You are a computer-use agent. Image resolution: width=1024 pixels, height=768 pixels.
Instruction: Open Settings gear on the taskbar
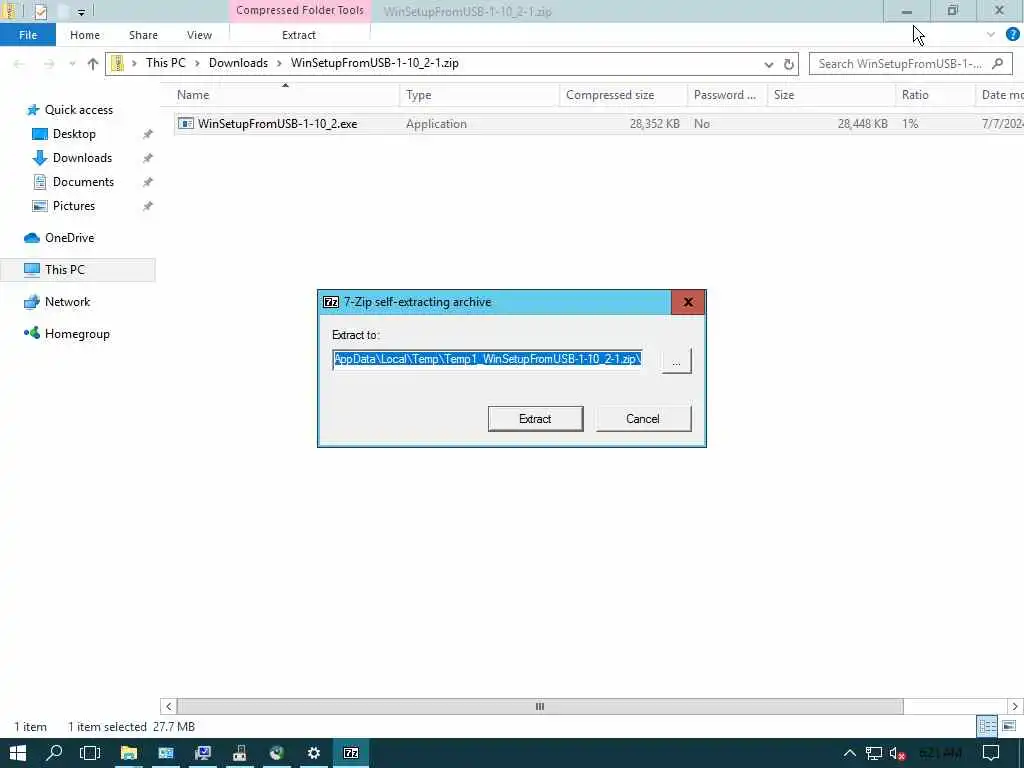click(x=313, y=753)
